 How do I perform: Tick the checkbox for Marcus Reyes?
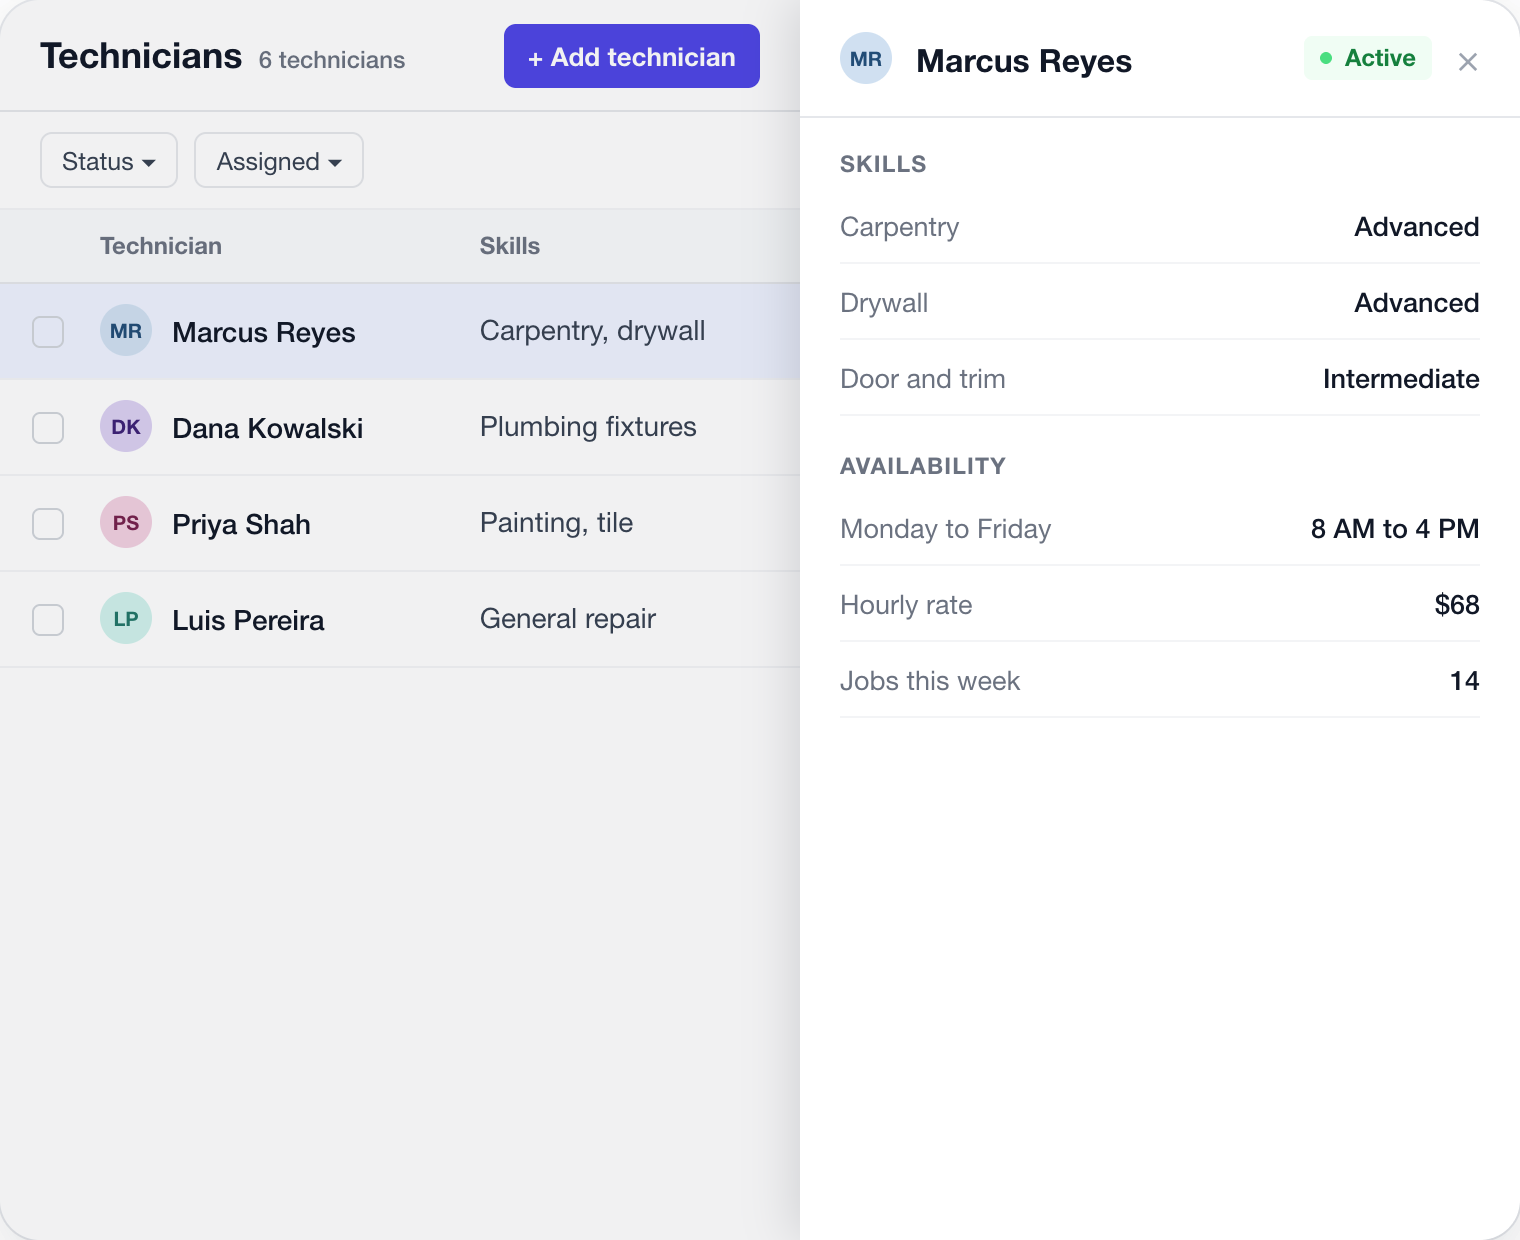[48, 332]
